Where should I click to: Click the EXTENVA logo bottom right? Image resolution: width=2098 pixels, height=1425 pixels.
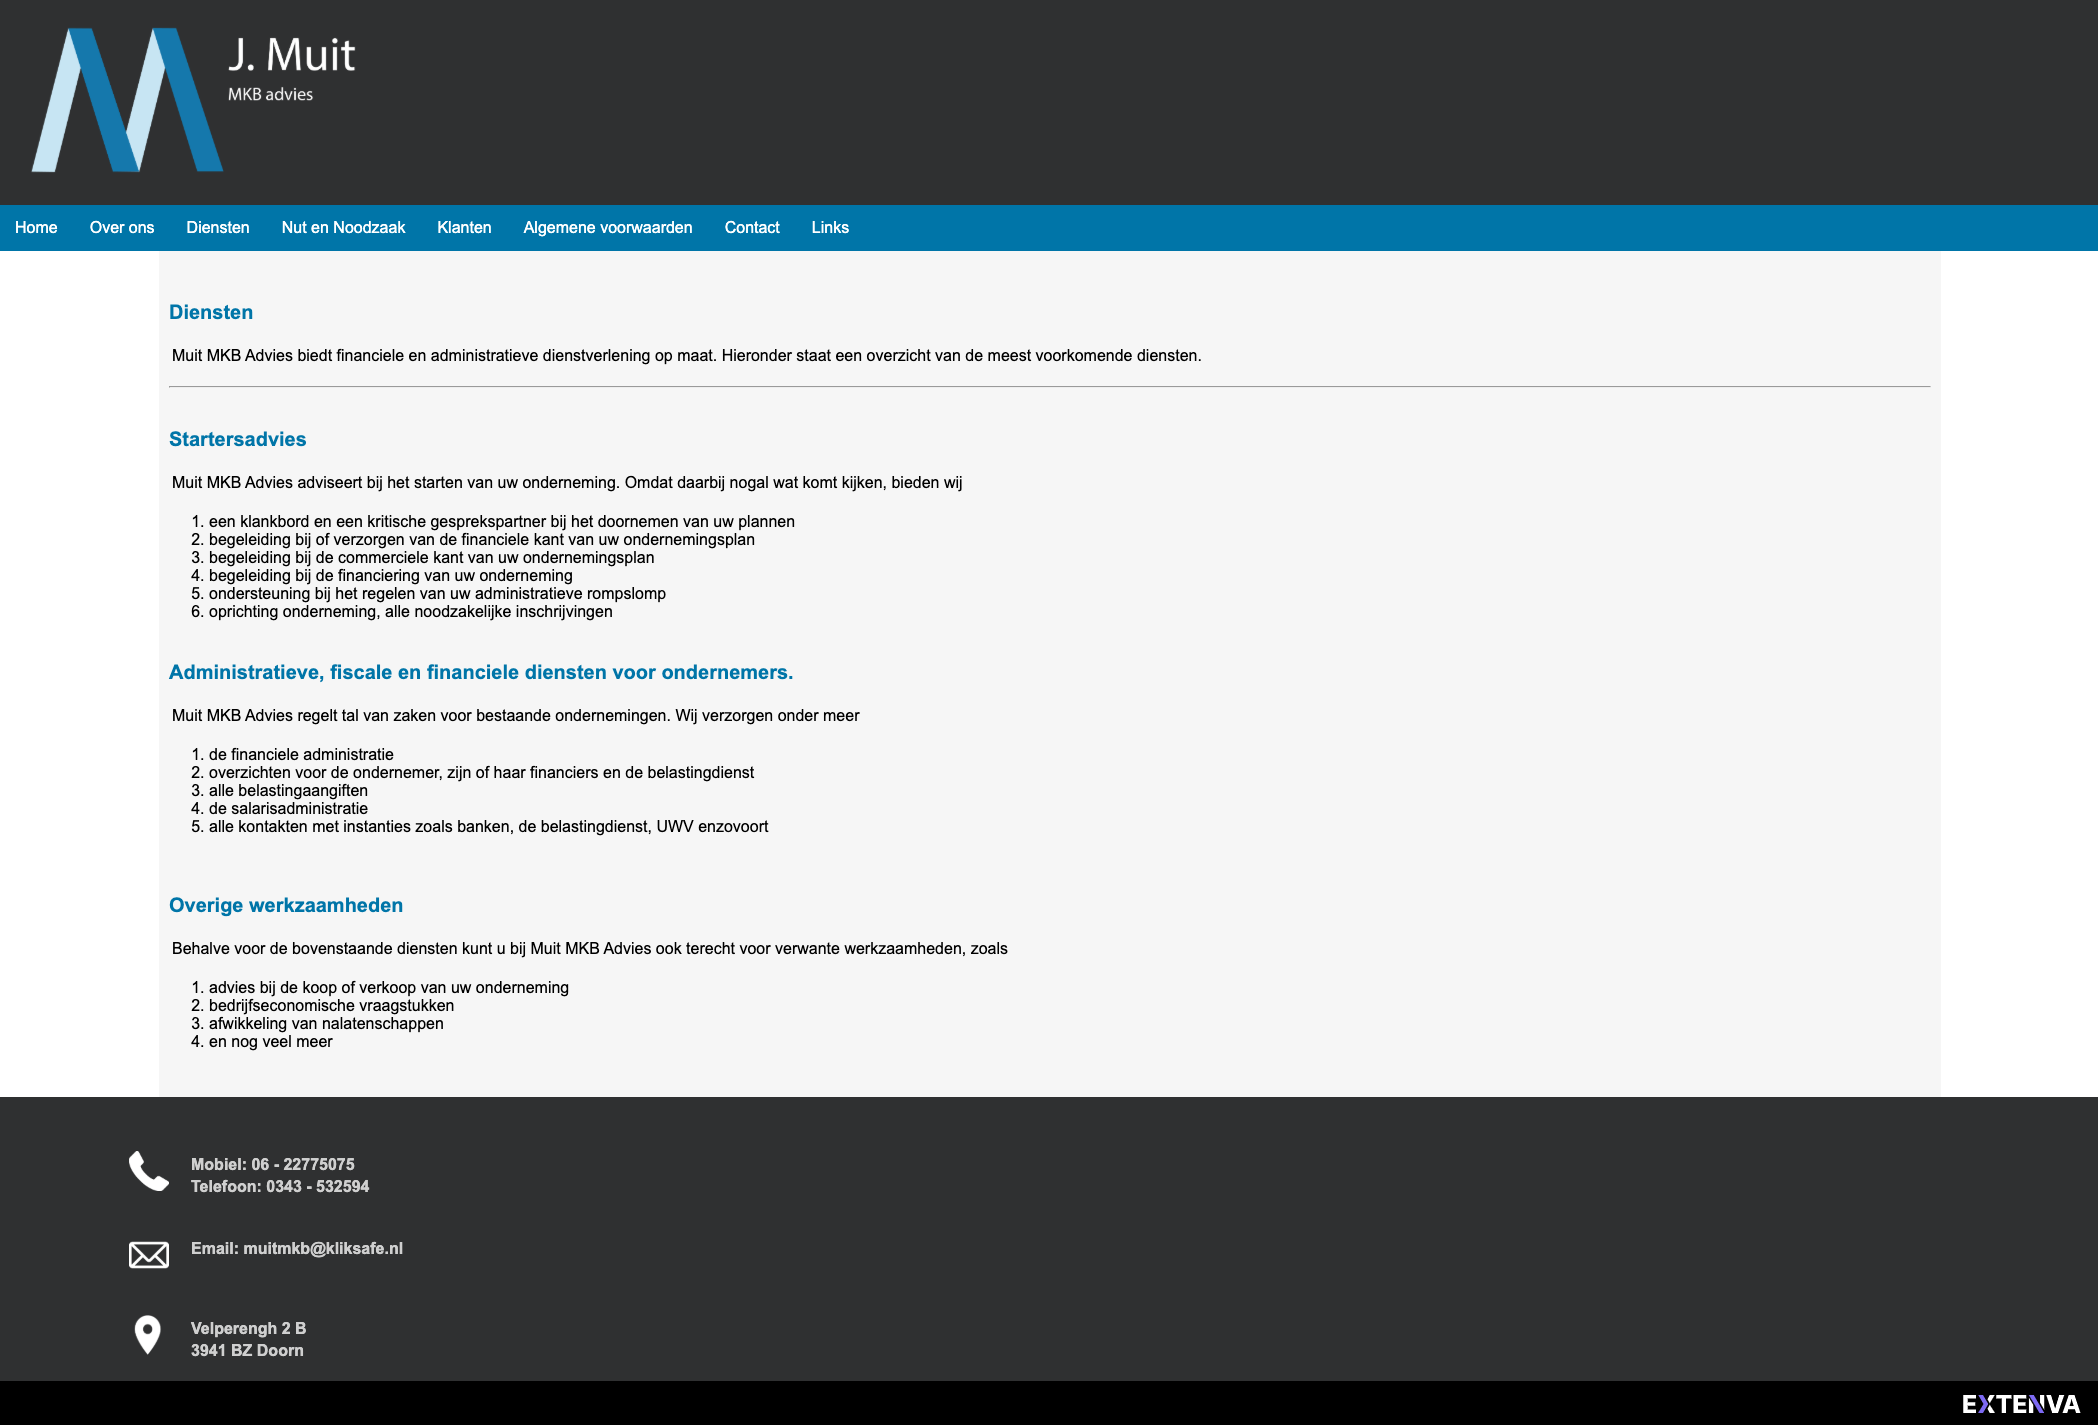2022,1402
